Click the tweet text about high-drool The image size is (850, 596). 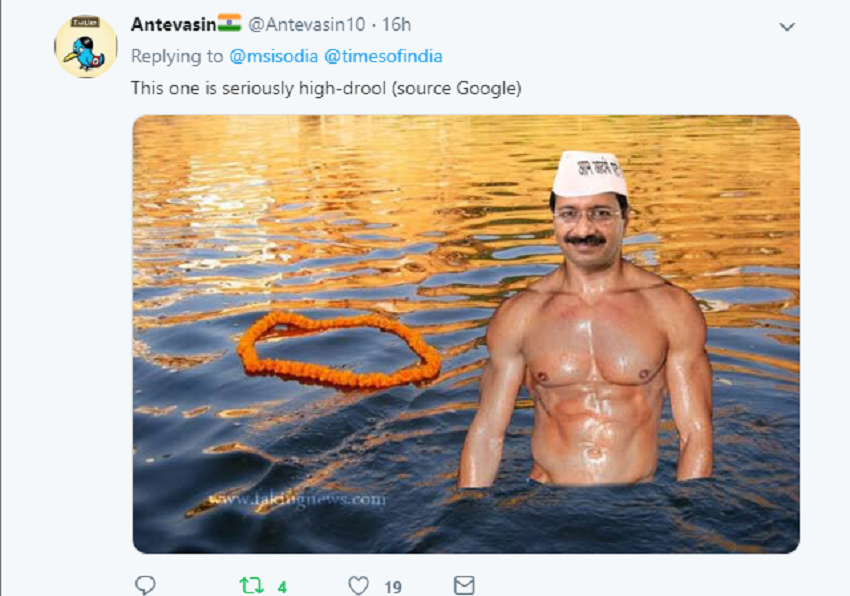326,88
